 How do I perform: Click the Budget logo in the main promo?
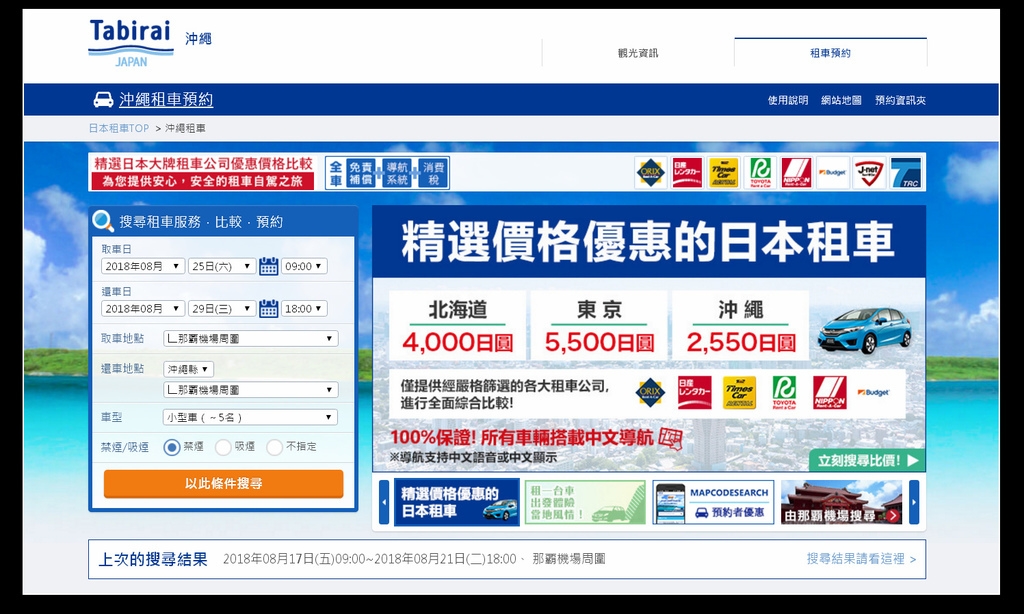tap(873, 393)
